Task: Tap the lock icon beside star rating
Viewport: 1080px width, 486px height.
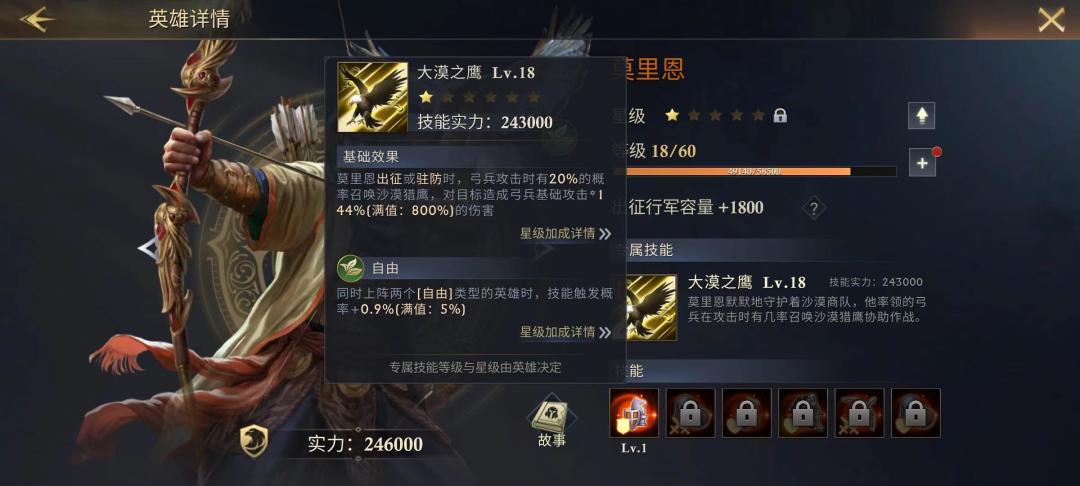Action: [x=780, y=116]
